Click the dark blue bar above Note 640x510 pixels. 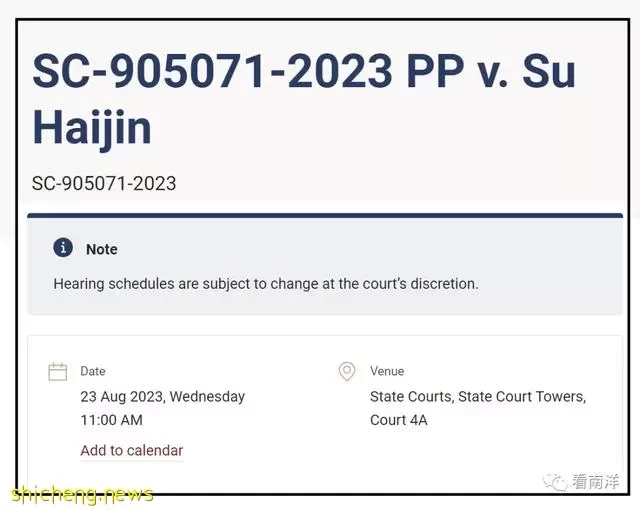(x=325, y=215)
